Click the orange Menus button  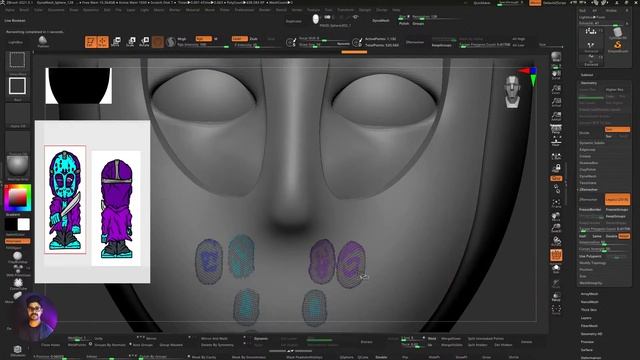point(535,3)
